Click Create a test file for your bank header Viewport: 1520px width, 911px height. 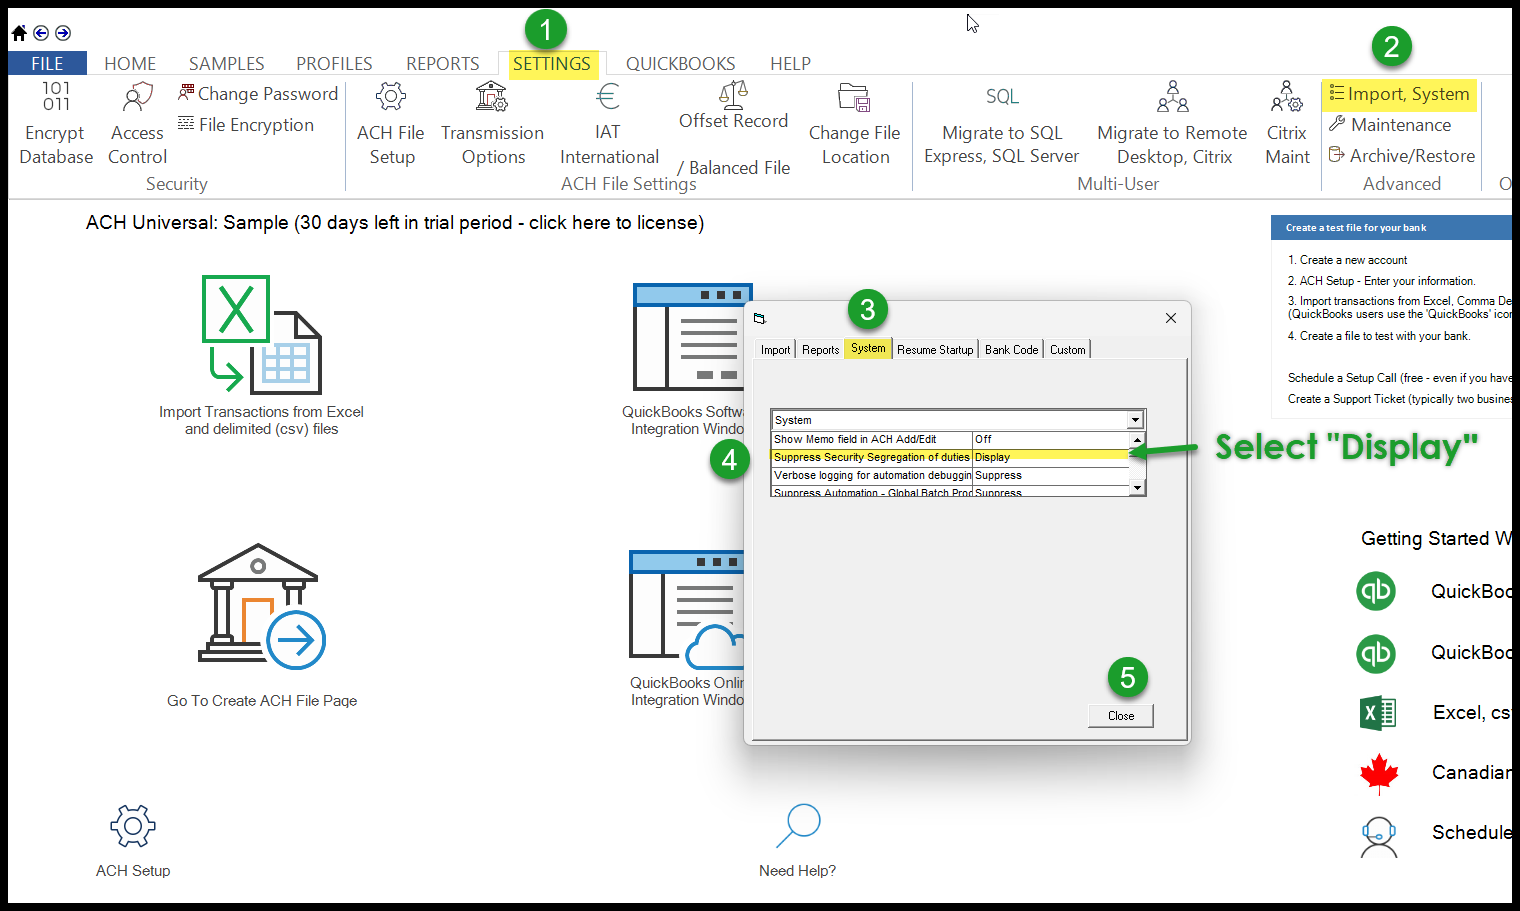click(x=1391, y=227)
